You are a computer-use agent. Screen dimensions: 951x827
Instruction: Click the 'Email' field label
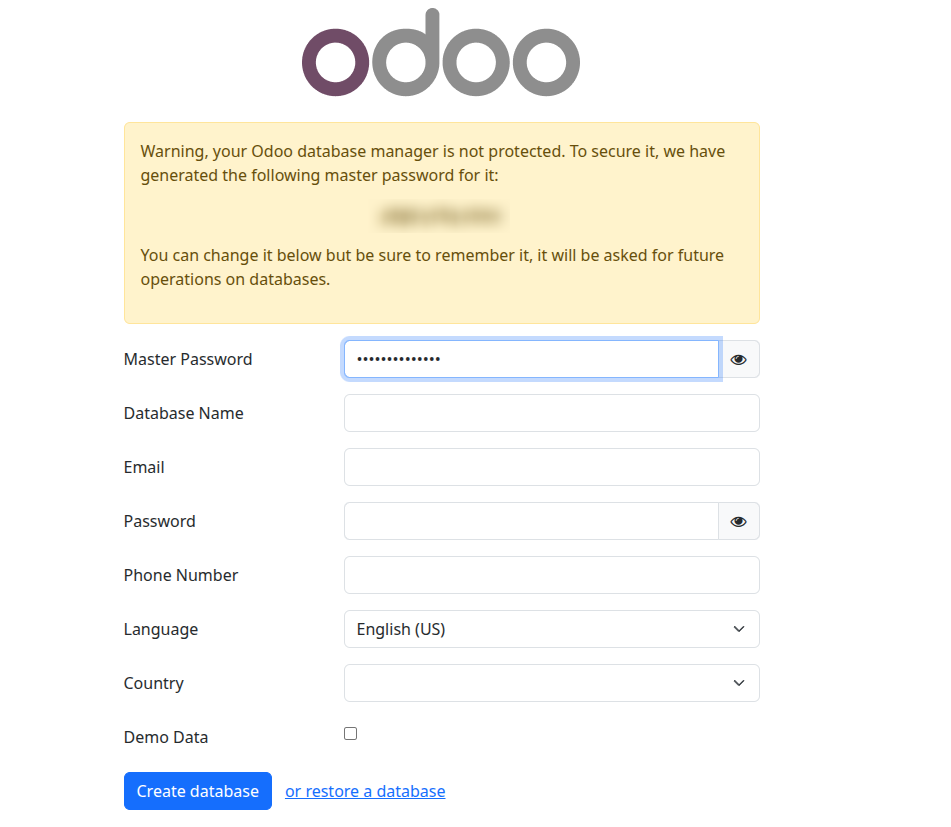pos(144,467)
